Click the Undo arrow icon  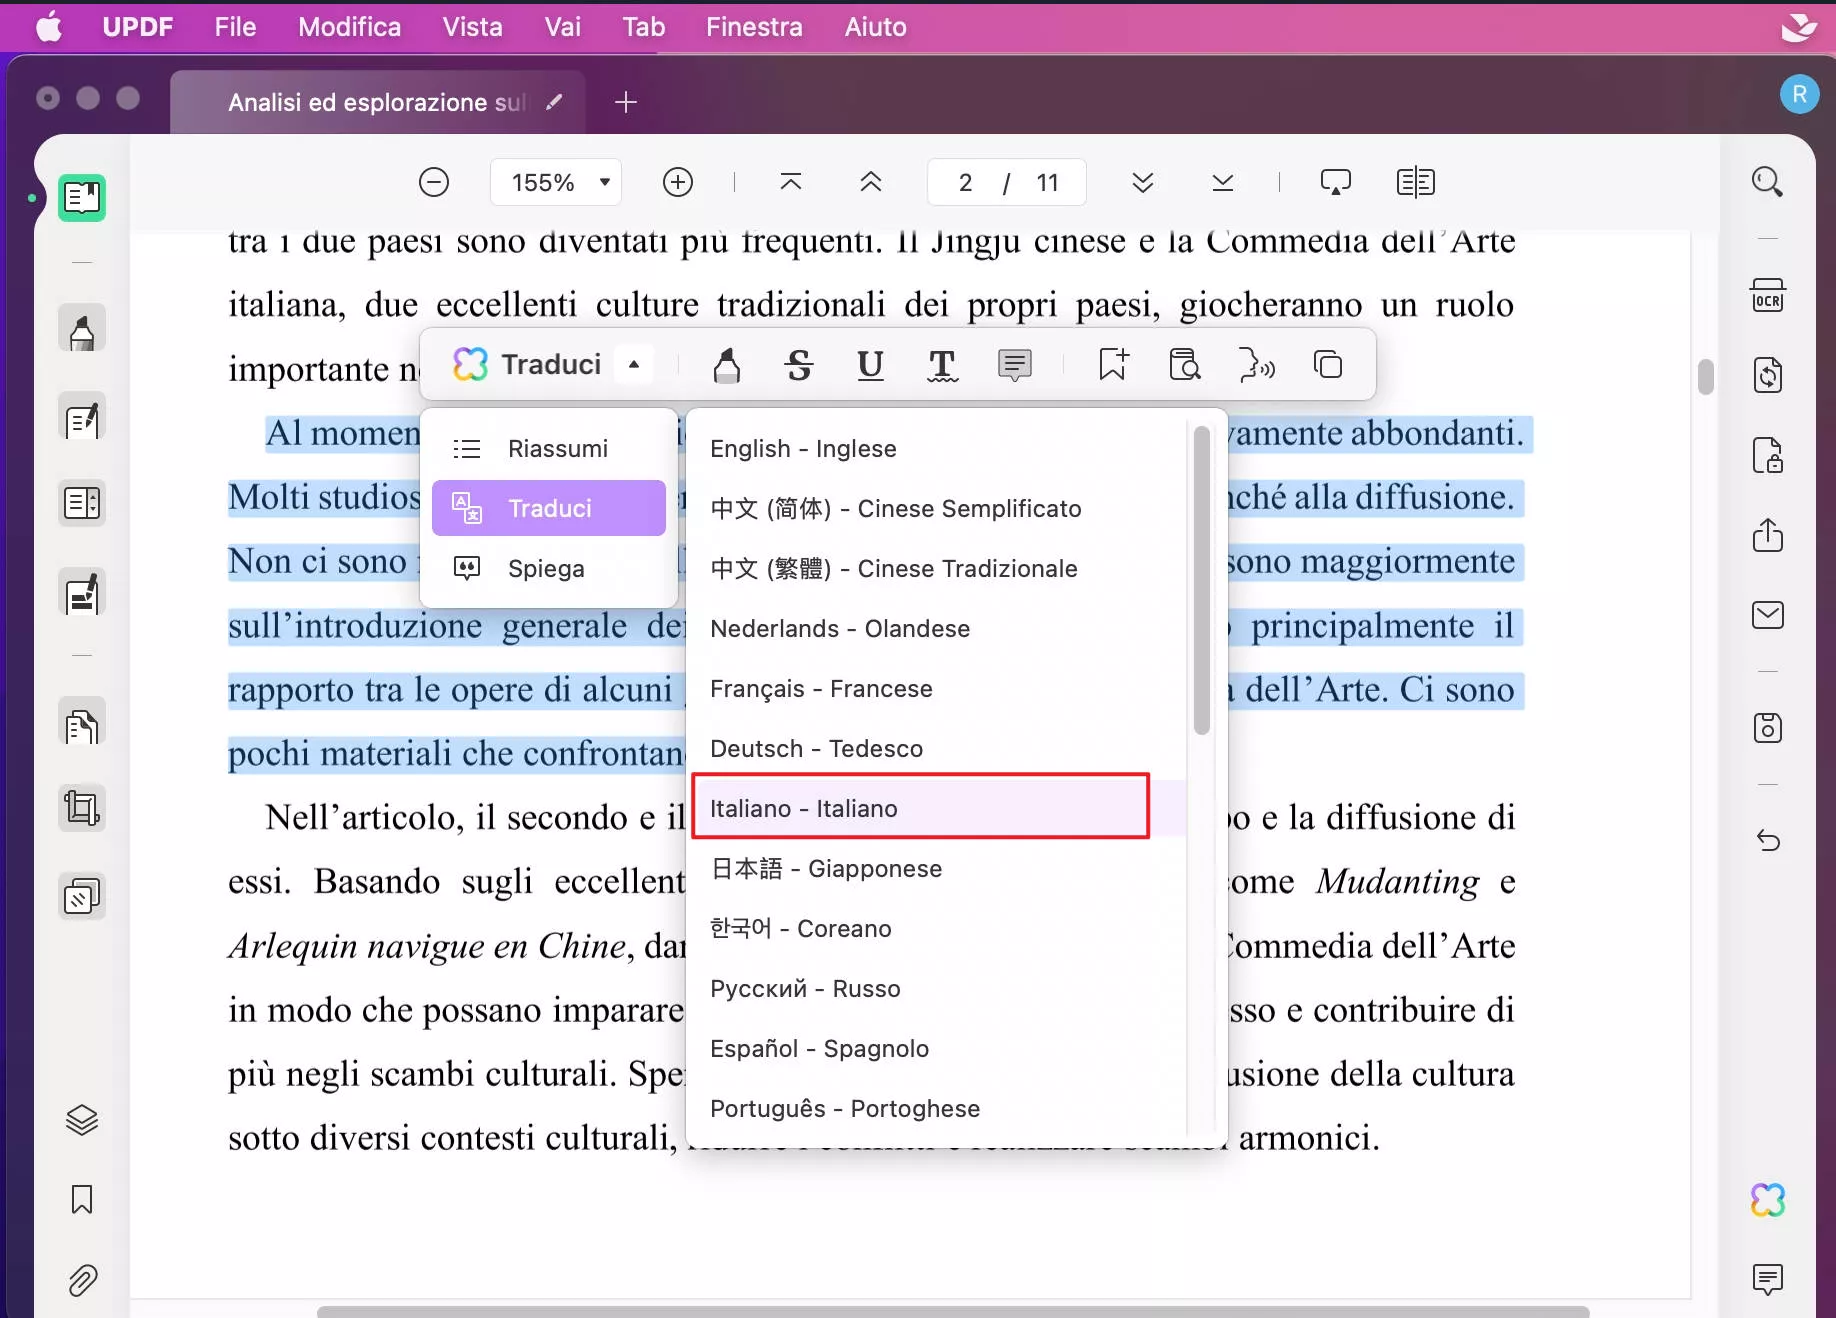(x=1767, y=841)
